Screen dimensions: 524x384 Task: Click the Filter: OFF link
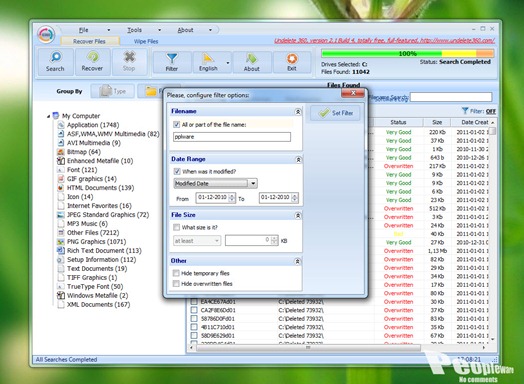[x=491, y=111]
